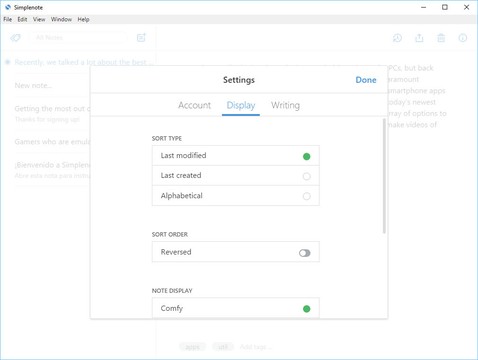
Task: Open the tags sidebar icon
Action: coord(16,38)
